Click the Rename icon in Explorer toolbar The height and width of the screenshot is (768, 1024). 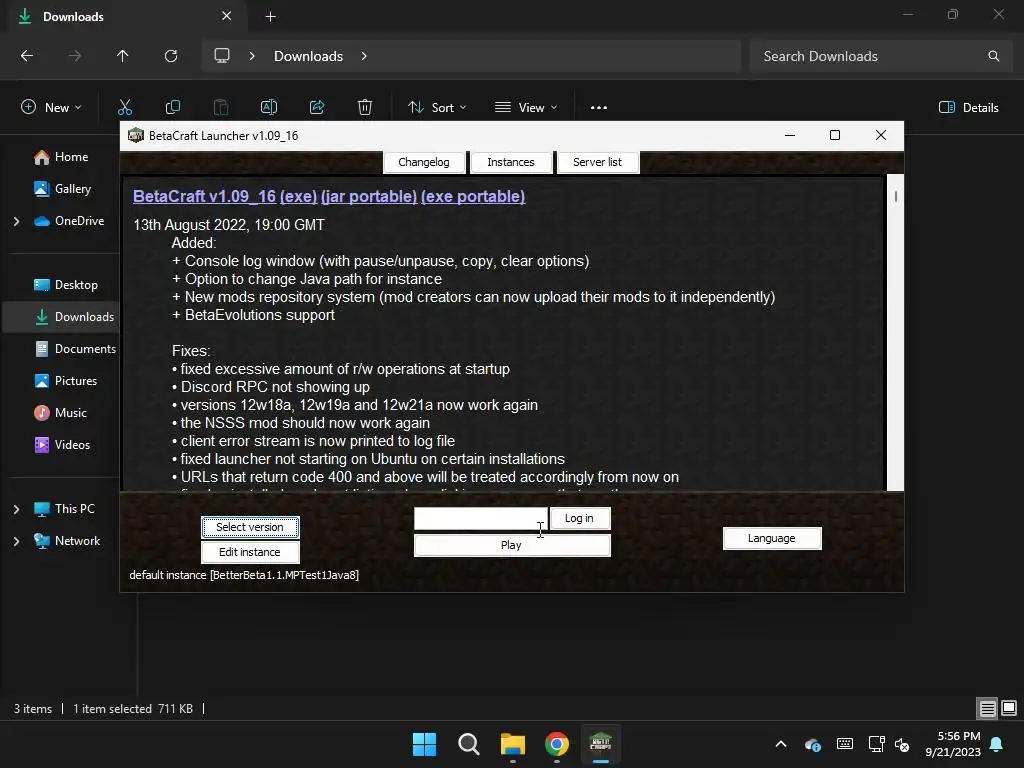click(x=269, y=107)
